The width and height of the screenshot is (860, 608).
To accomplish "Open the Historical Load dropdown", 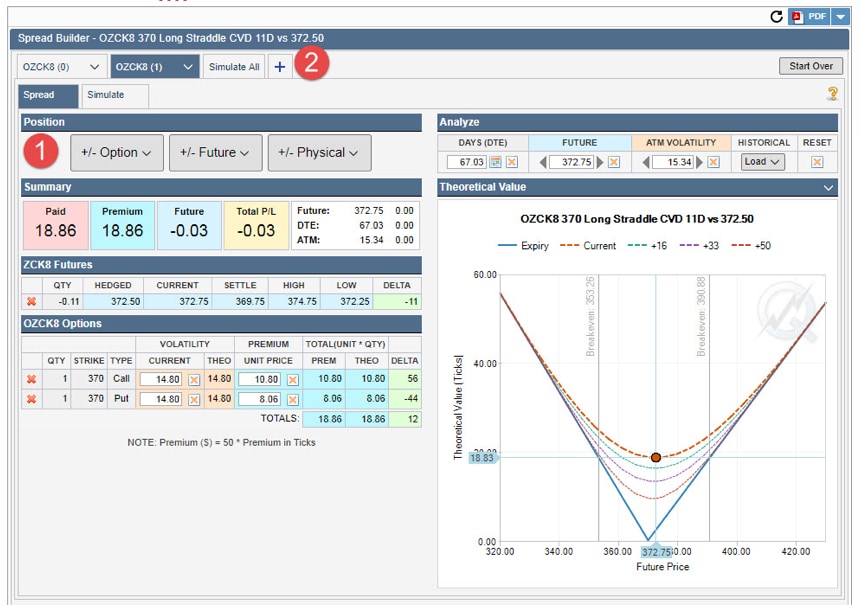I will (x=762, y=162).
